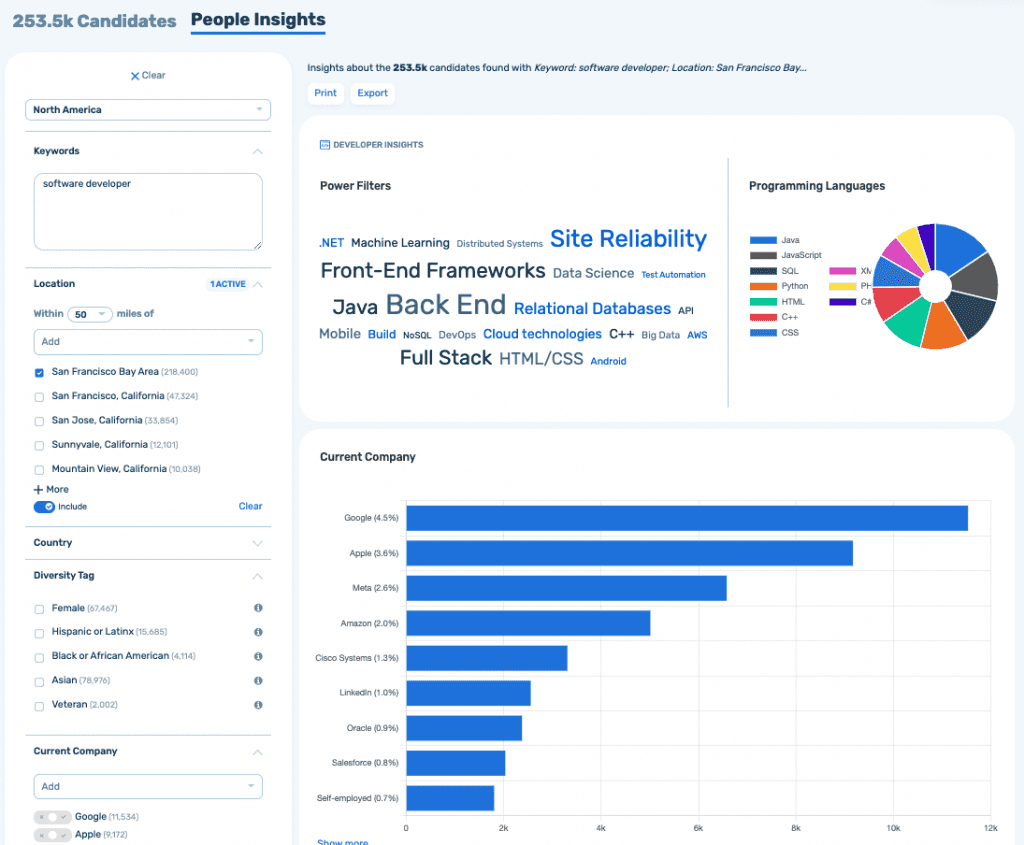Image resolution: width=1024 pixels, height=845 pixels.
Task: Select the People Insights tab
Action: tap(257, 20)
